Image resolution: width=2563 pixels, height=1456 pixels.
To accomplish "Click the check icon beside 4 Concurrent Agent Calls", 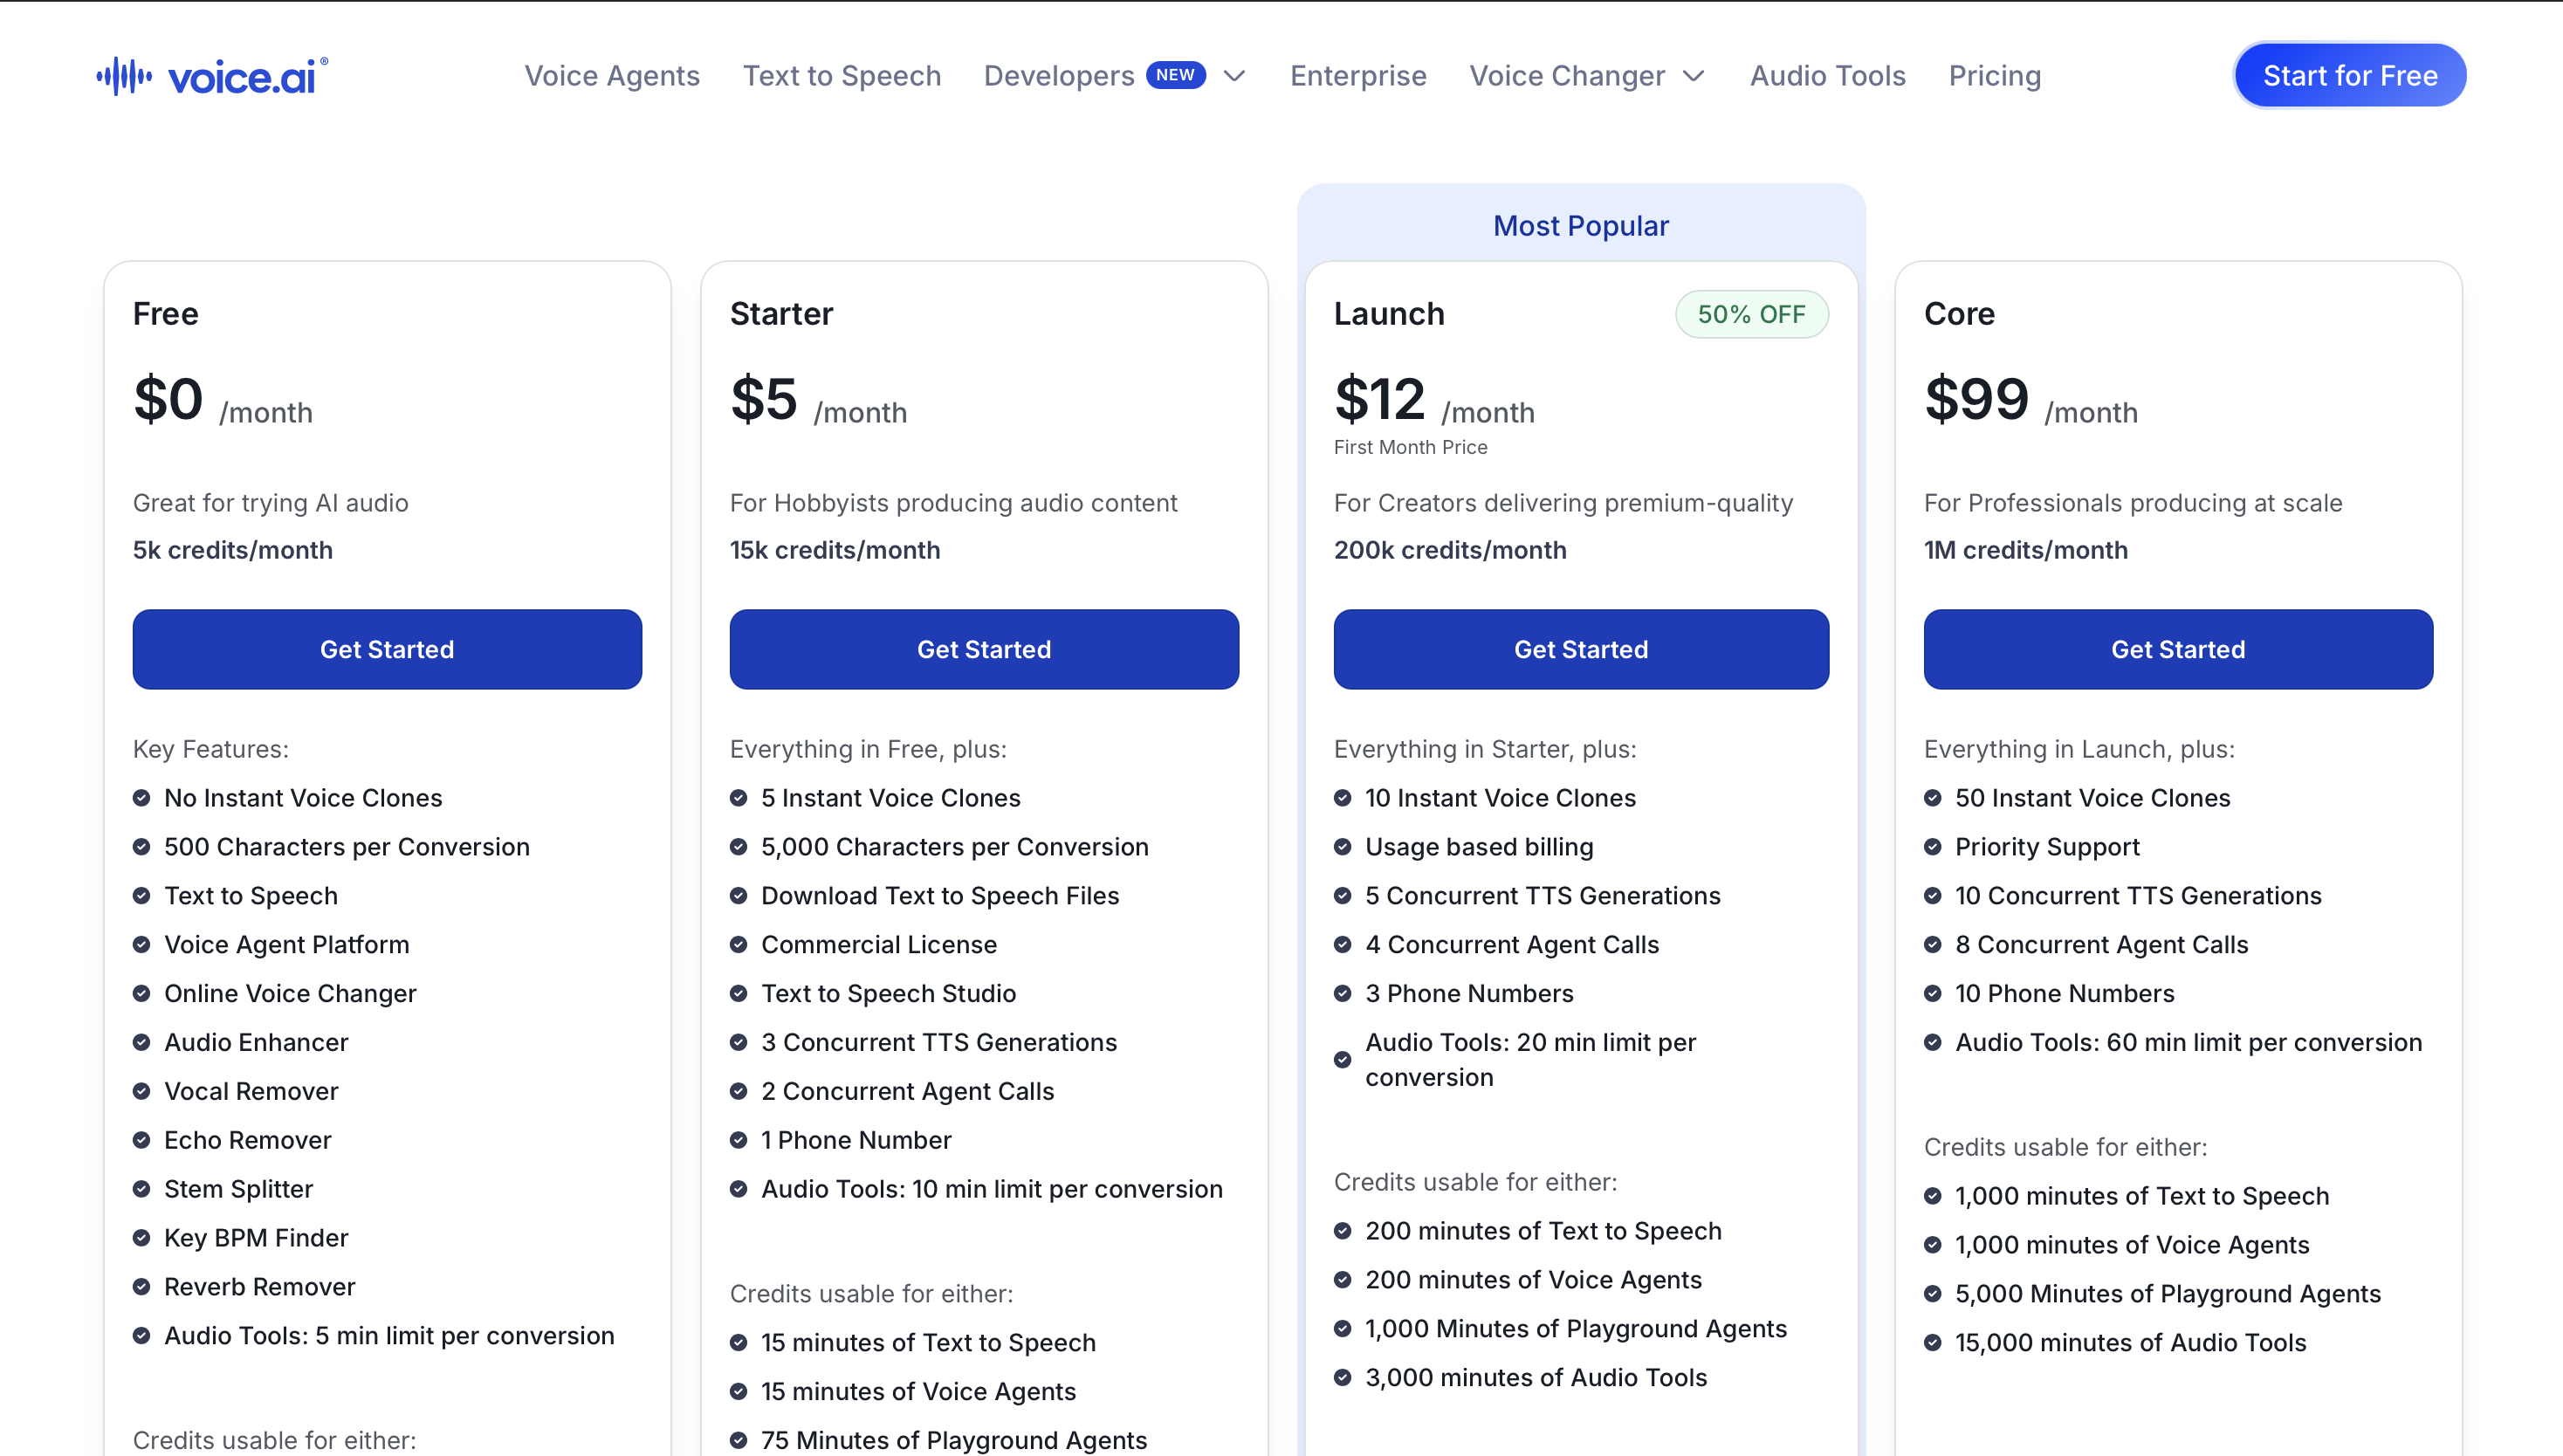I will 1342,945.
